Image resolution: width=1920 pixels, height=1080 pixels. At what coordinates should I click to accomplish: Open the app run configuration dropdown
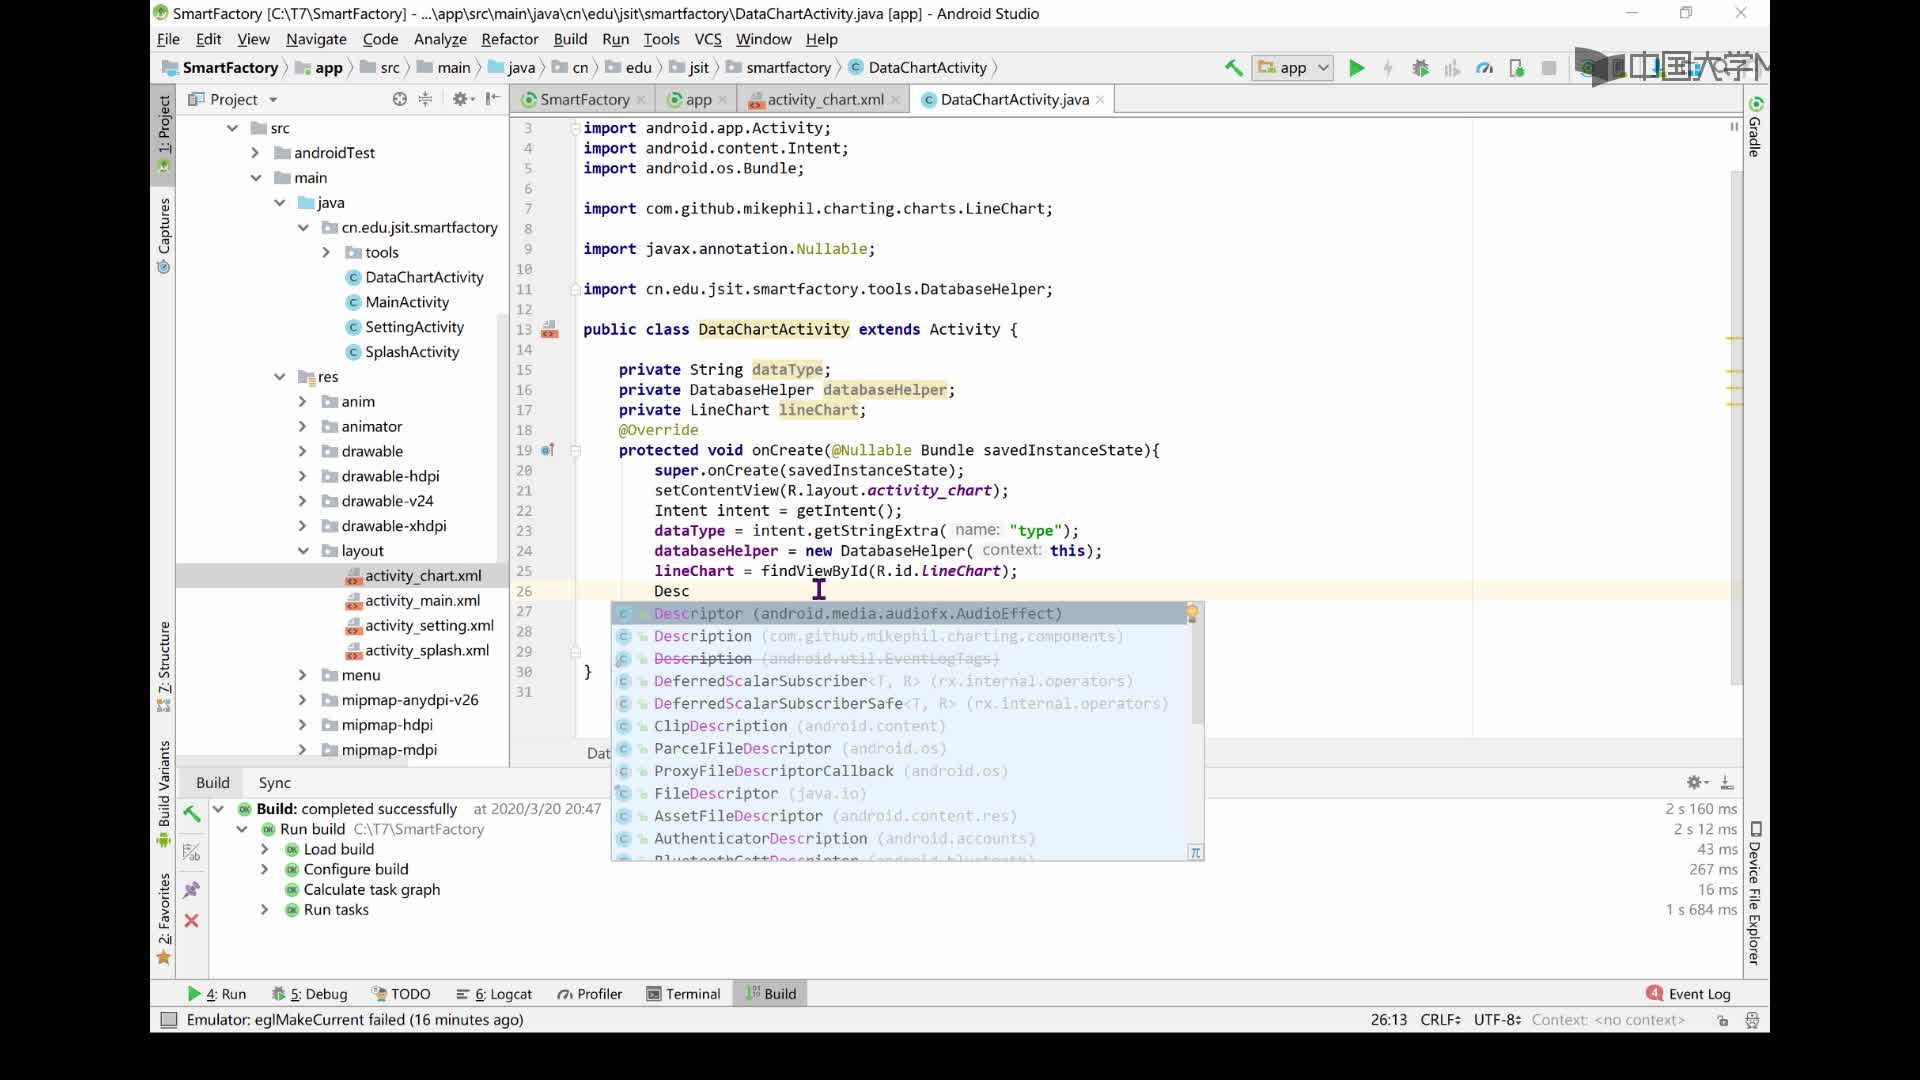click(1293, 68)
